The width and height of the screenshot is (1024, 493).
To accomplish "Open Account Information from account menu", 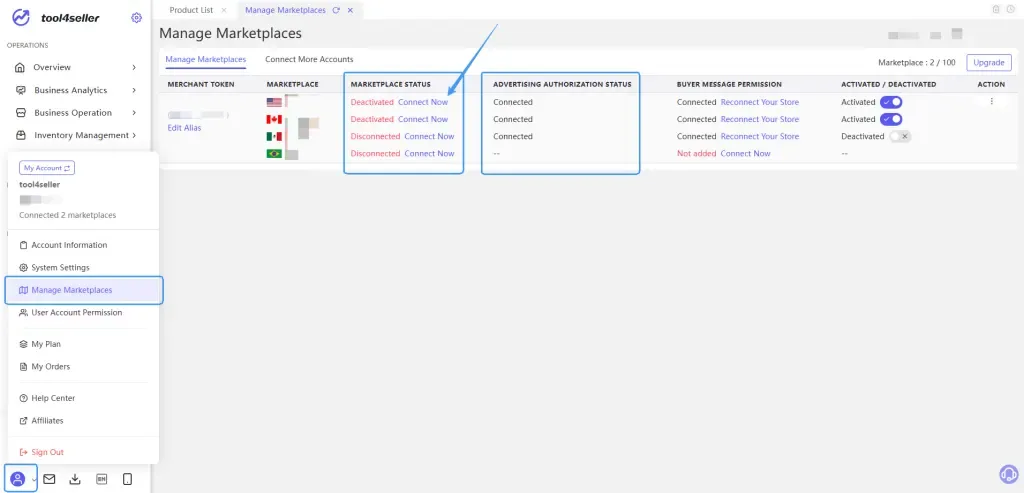I will pyautogui.click(x=69, y=245).
